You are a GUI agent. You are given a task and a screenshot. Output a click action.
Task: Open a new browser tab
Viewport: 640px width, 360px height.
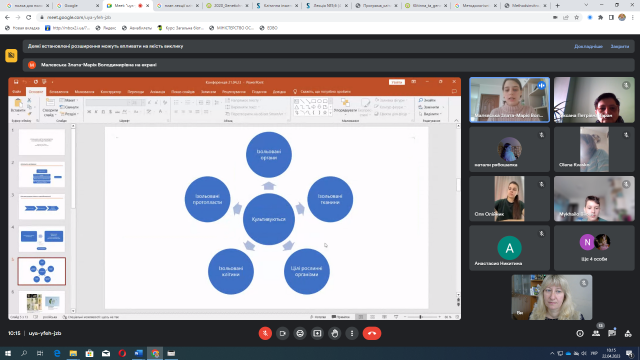click(558, 6)
